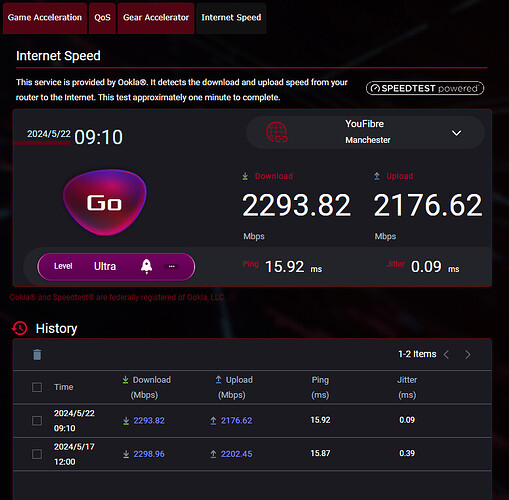
Task: Click the Level Ultra pill button
Action: click(x=116, y=267)
